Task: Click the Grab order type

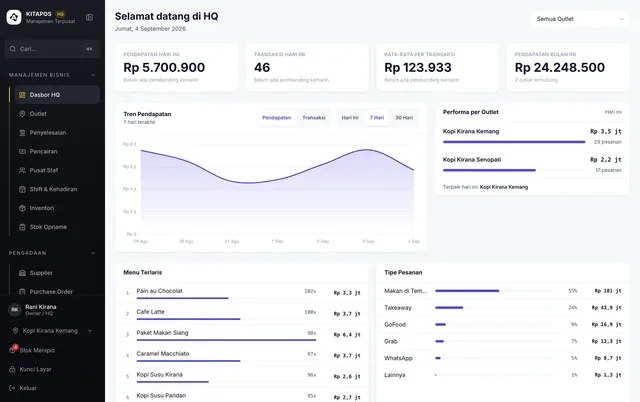Action: coord(391,341)
